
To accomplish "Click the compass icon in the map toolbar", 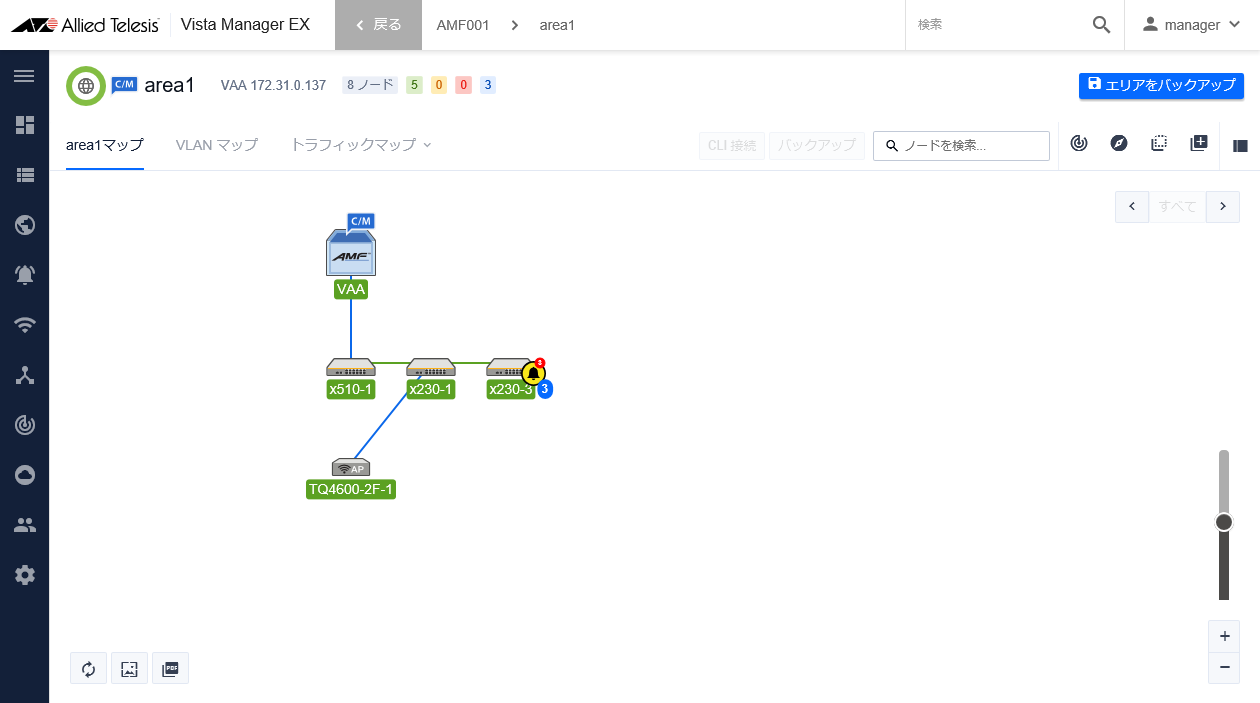I will [x=1119, y=144].
